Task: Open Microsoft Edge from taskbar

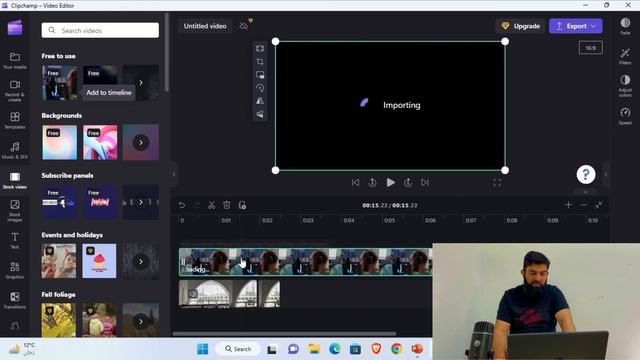Action: 335,349
